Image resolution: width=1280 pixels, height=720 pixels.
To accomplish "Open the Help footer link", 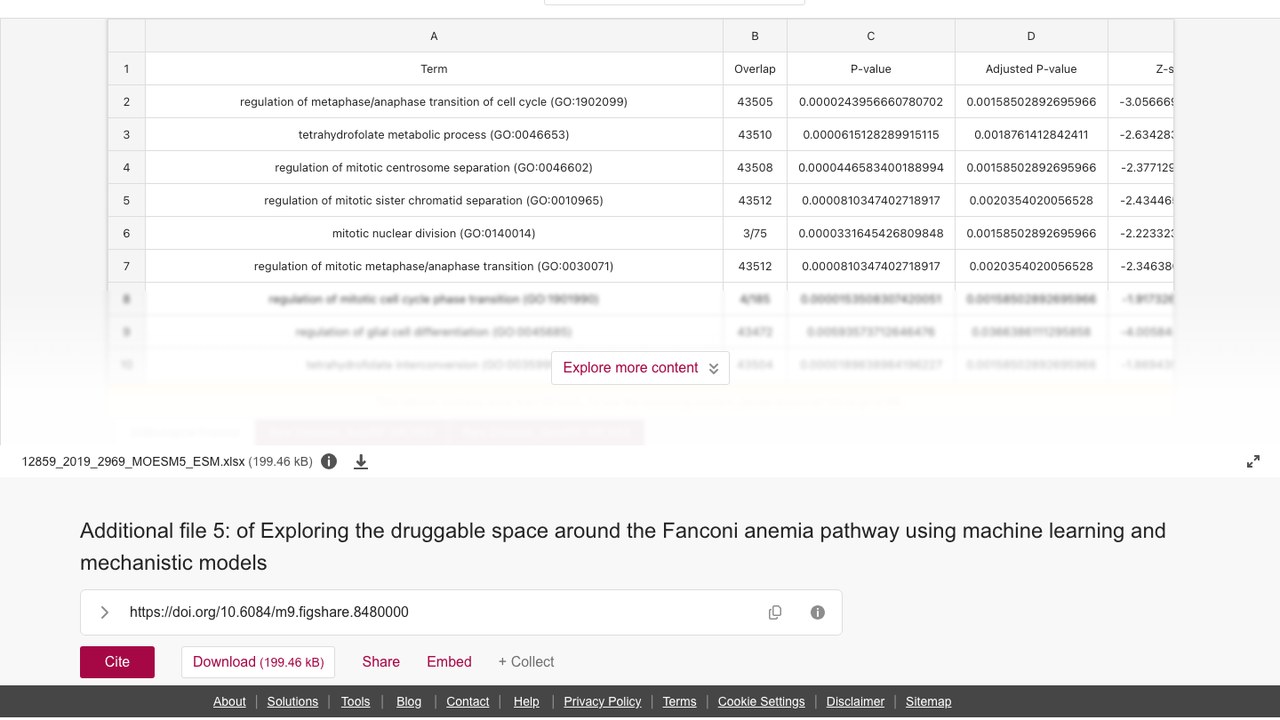I will point(526,701).
